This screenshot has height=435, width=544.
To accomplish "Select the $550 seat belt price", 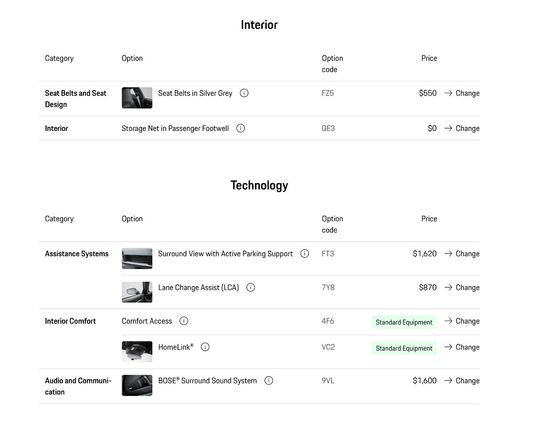I will click(x=428, y=93).
